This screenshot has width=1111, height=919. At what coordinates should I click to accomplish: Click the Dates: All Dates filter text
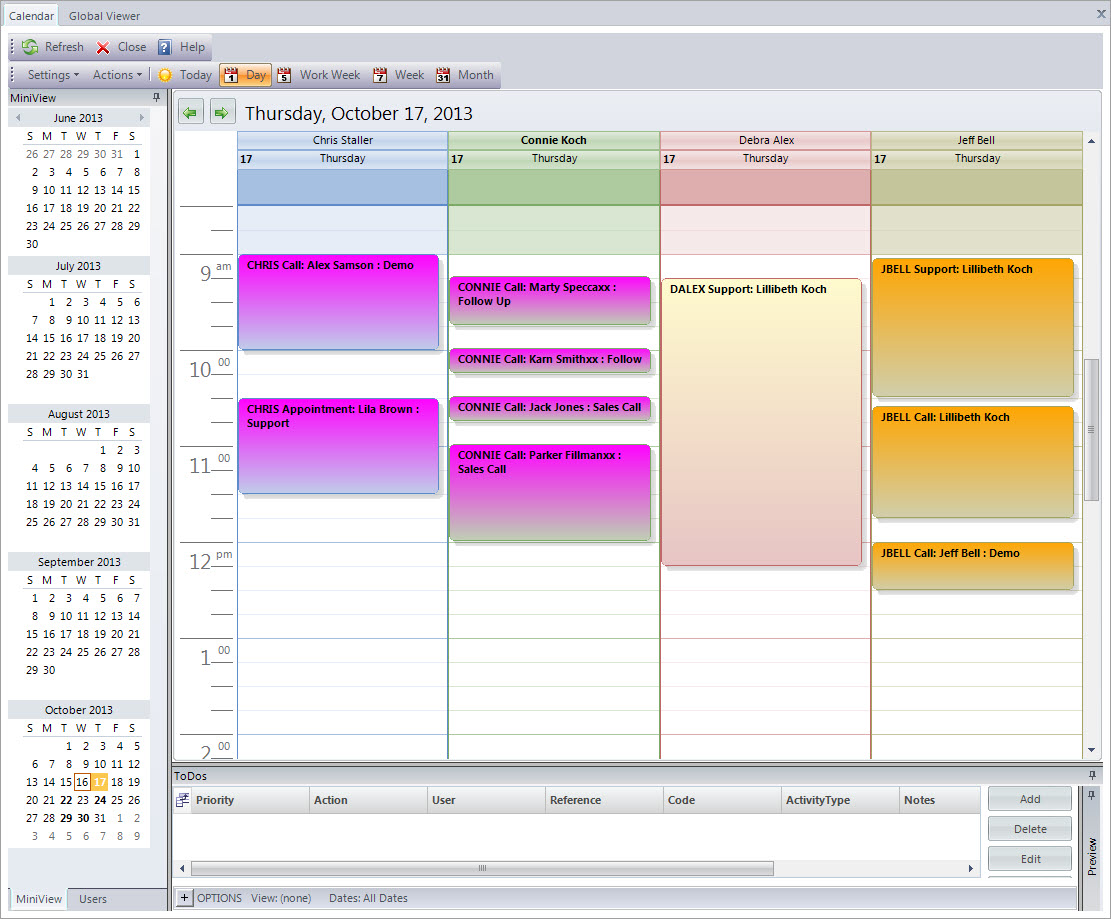point(368,898)
